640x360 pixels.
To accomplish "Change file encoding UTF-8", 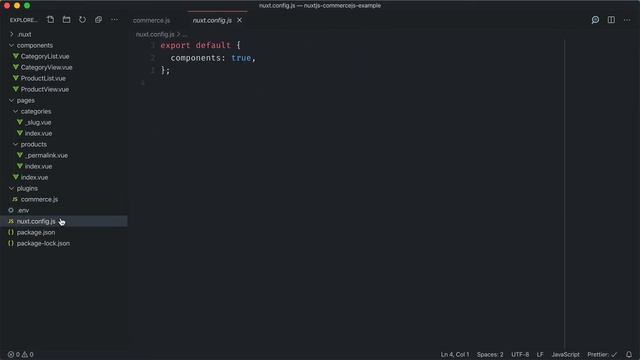I will coord(520,354).
